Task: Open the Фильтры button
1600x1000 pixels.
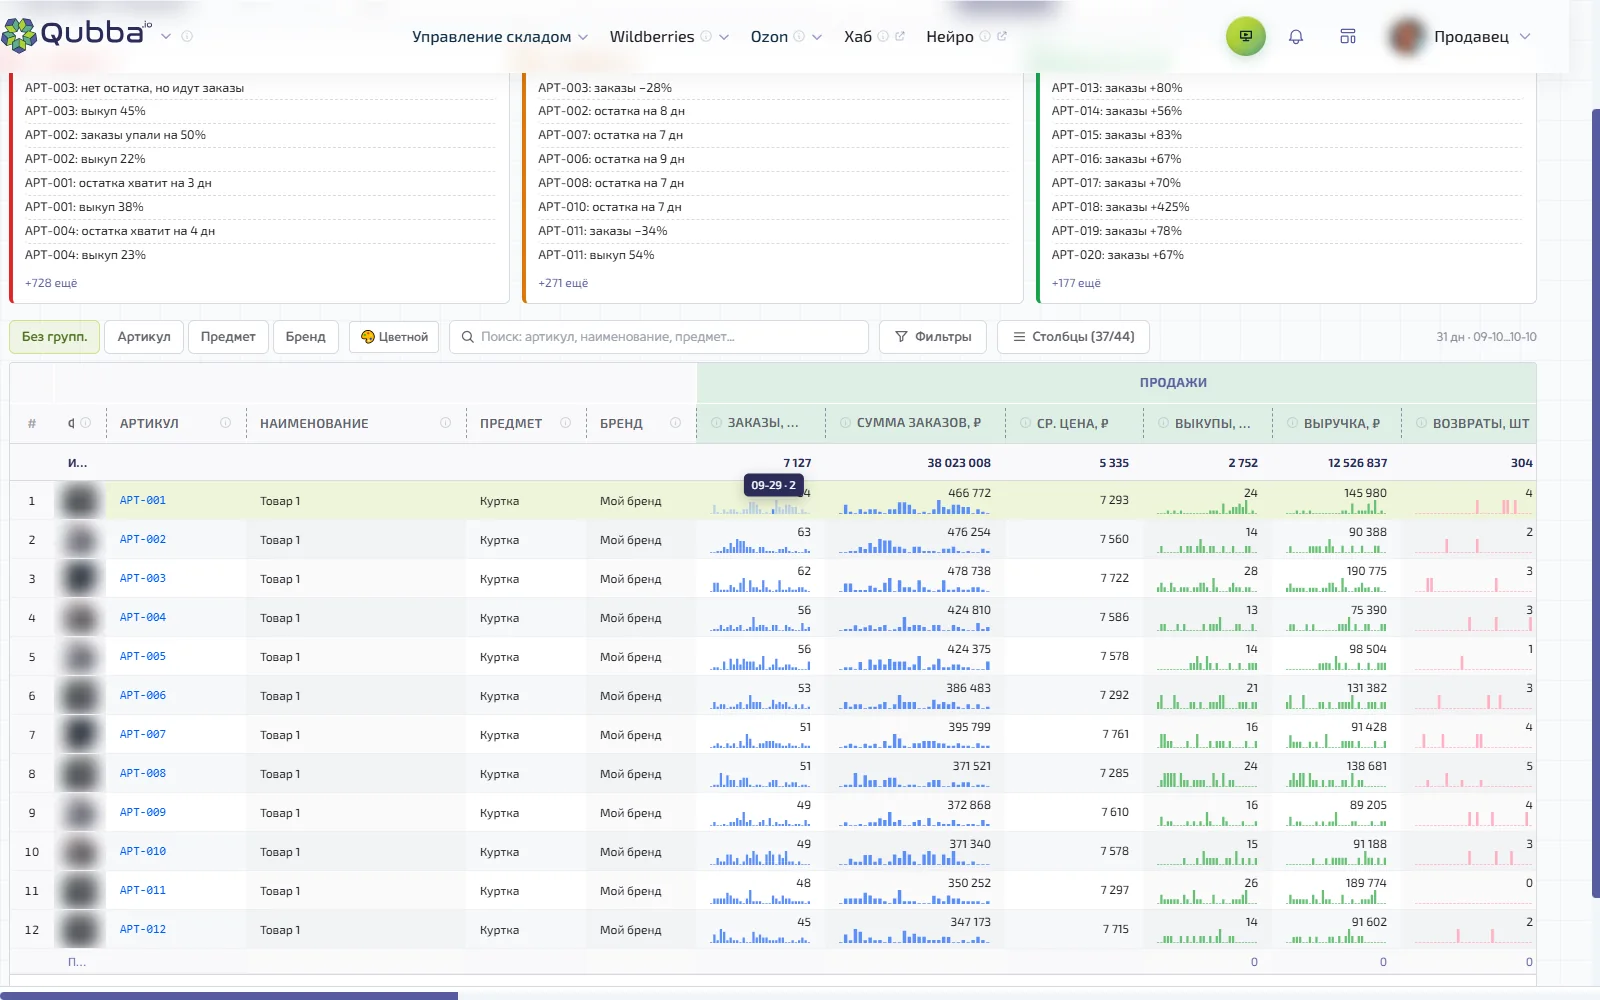Action: (x=933, y=337)
